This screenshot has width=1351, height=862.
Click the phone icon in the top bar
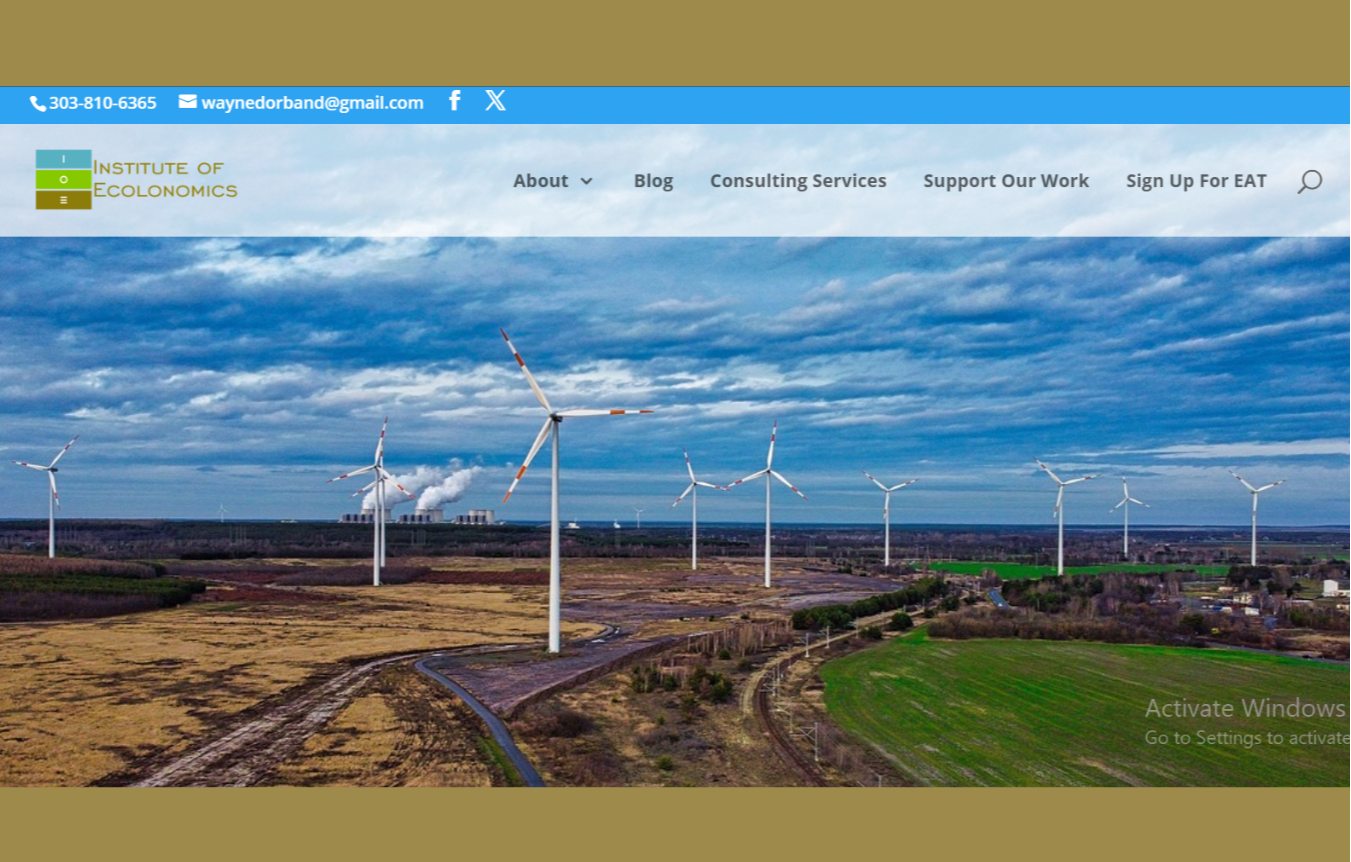pos(38,103)
